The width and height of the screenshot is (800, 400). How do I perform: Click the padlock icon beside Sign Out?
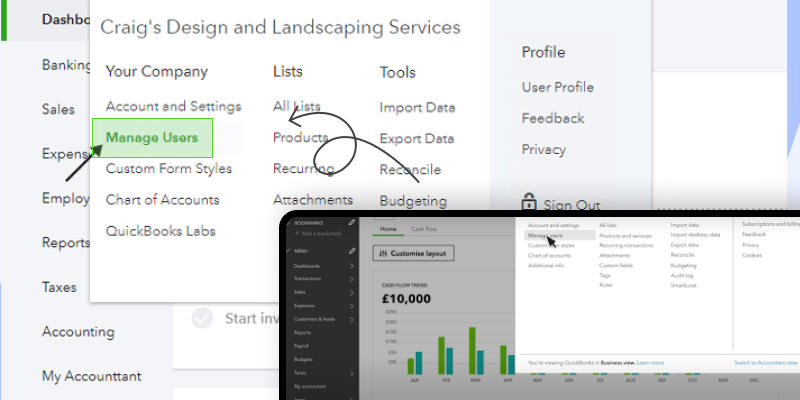(529, 202)
